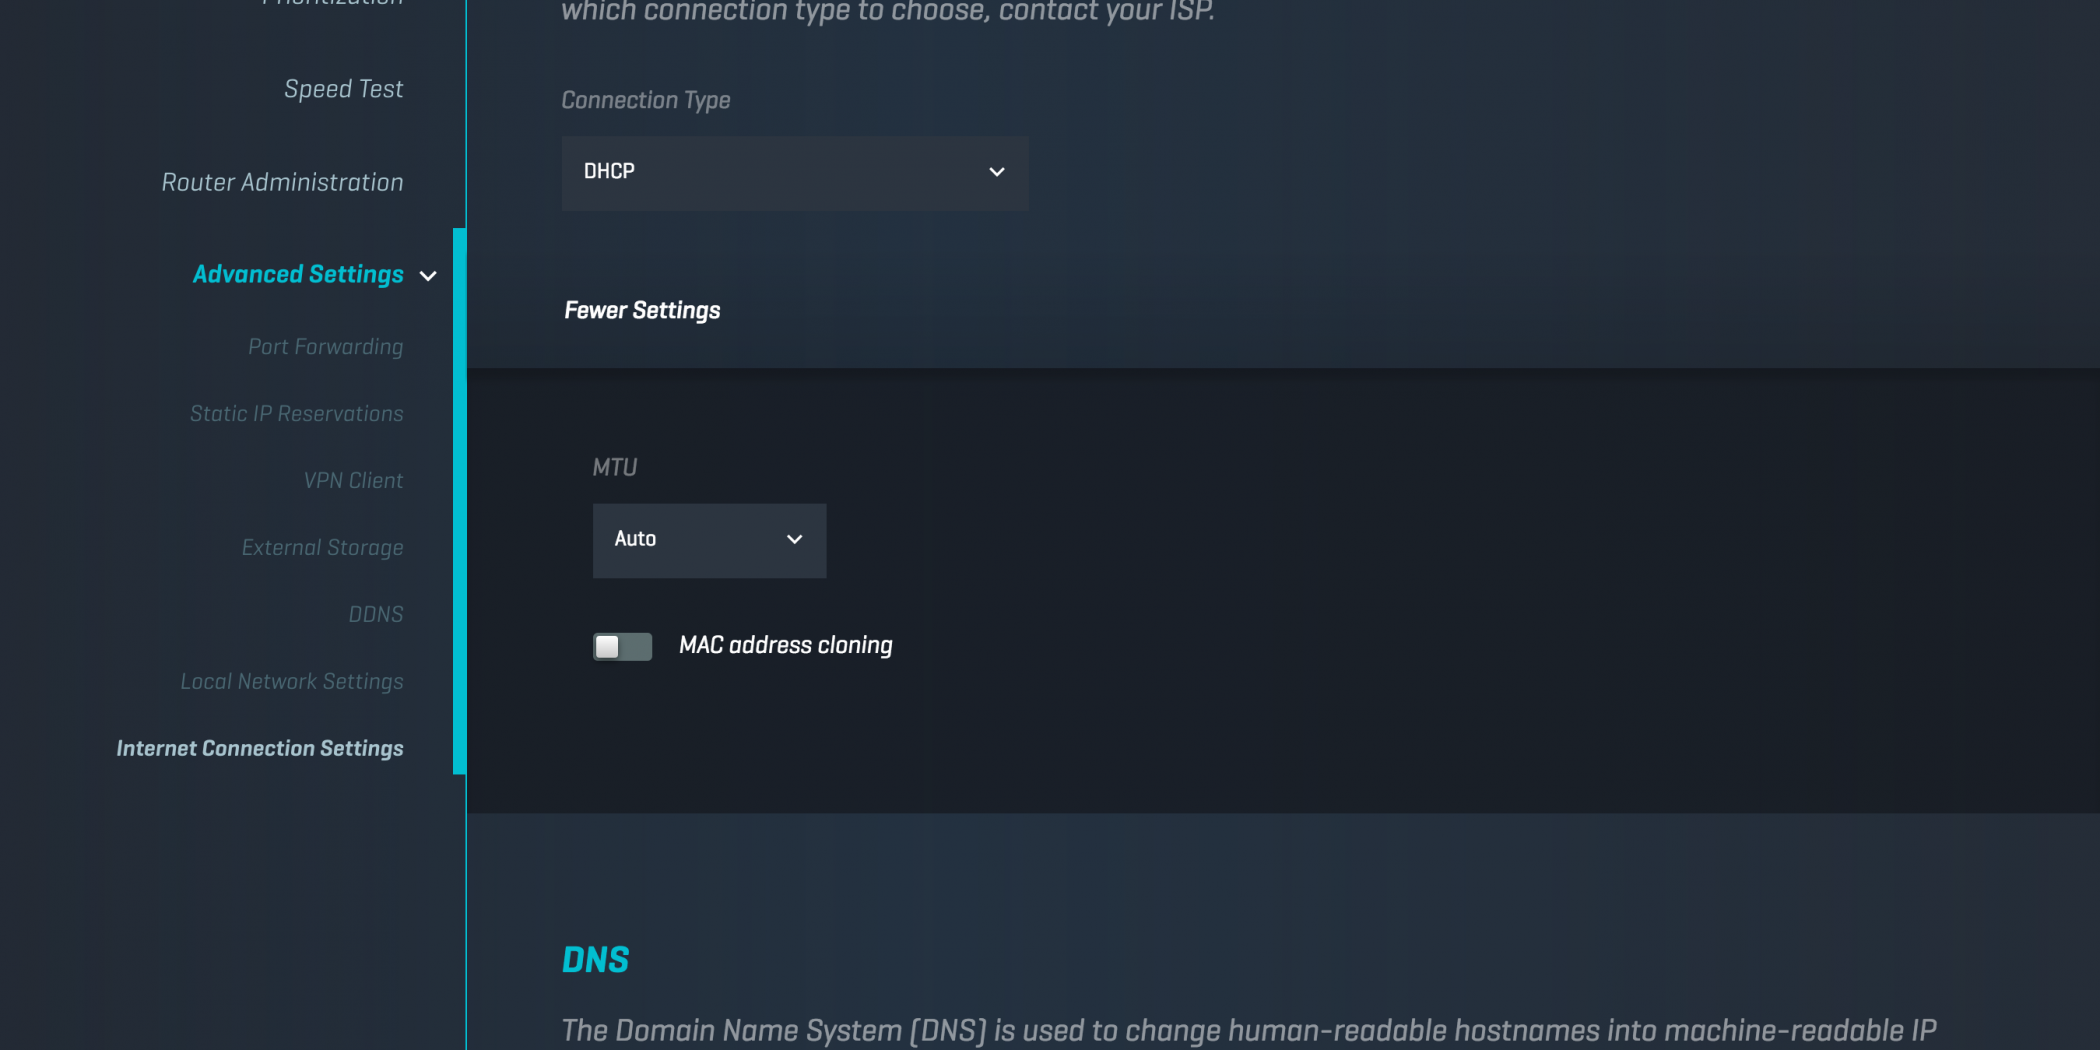Go to Port Forwarding settings
The height and width of the screenshot is (1050, 2100).
tap(325, 347)
